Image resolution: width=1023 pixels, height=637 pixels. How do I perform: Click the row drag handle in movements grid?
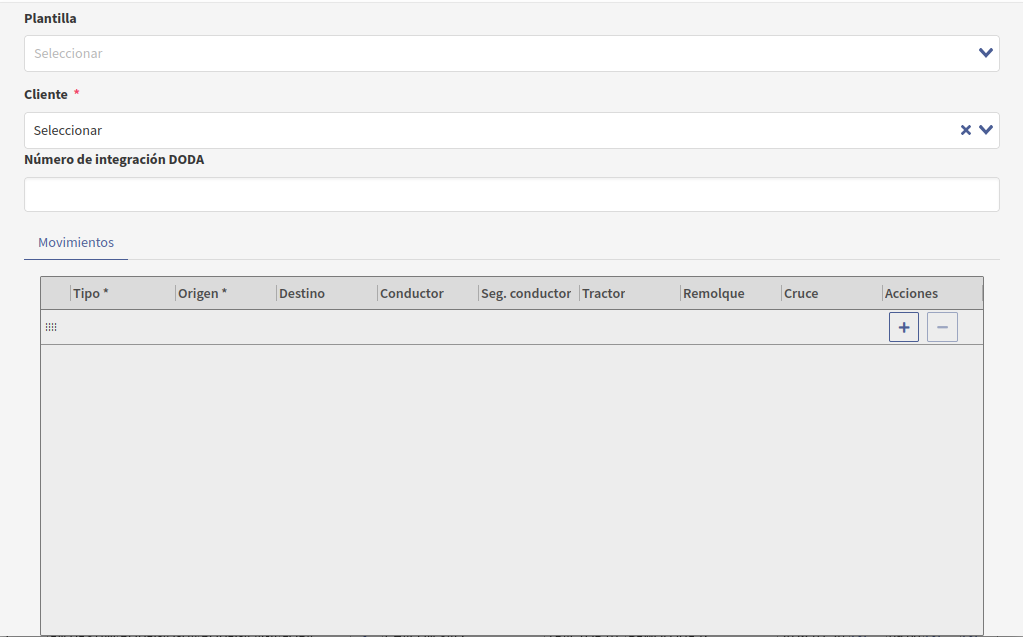51,327
